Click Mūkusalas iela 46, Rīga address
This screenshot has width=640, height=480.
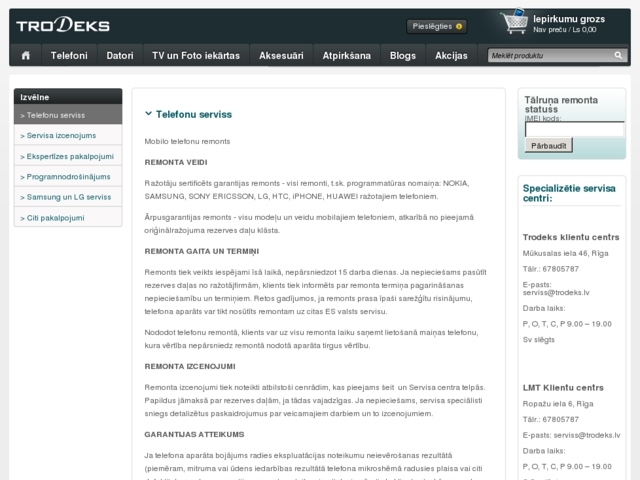565,253
